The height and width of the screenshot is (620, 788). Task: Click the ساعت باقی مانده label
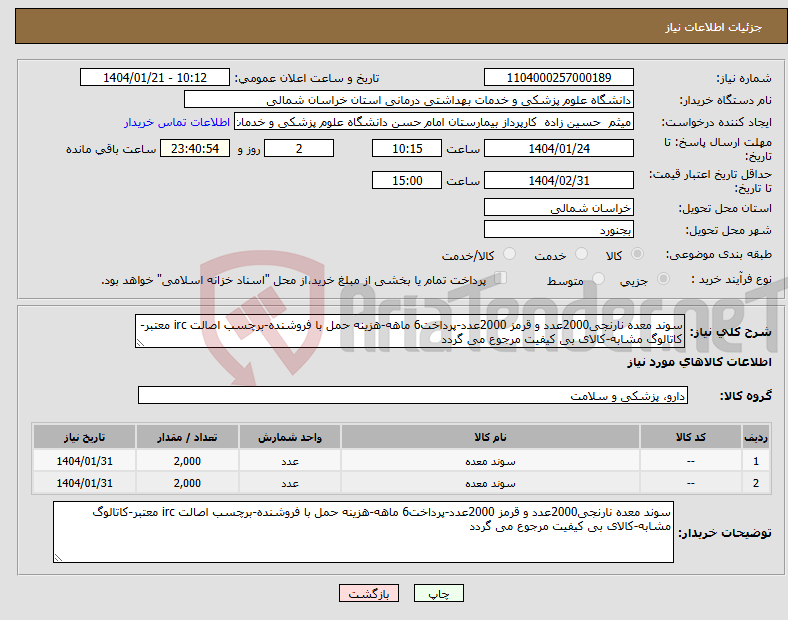click(x=111, y=149)
